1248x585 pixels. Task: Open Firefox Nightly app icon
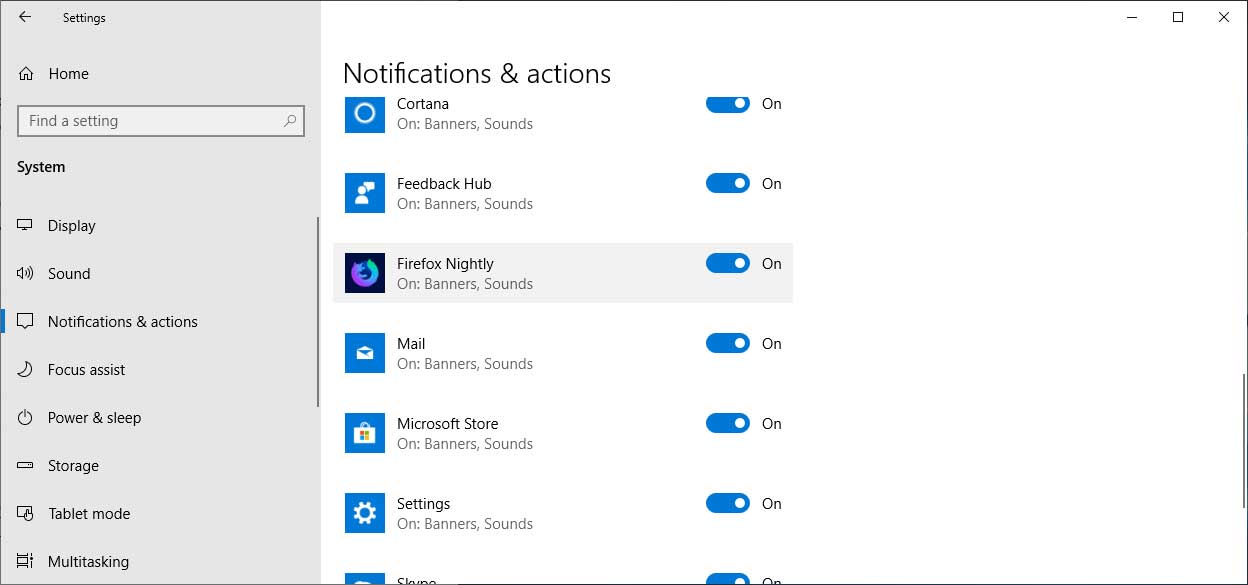click(365, 273)
